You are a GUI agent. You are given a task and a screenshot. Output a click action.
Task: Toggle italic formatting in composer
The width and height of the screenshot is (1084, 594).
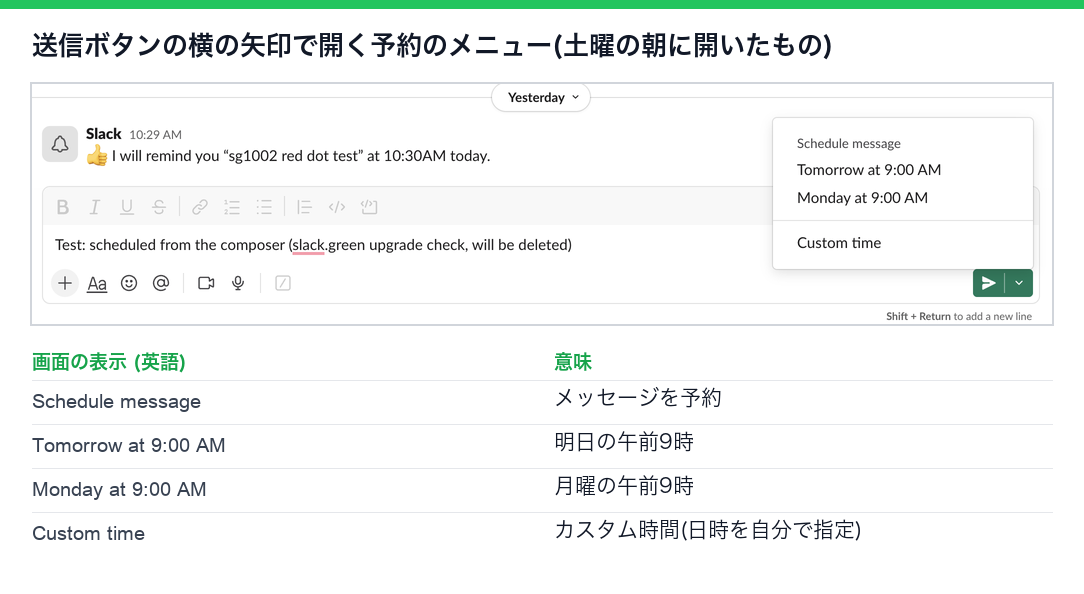click(95, 207)
